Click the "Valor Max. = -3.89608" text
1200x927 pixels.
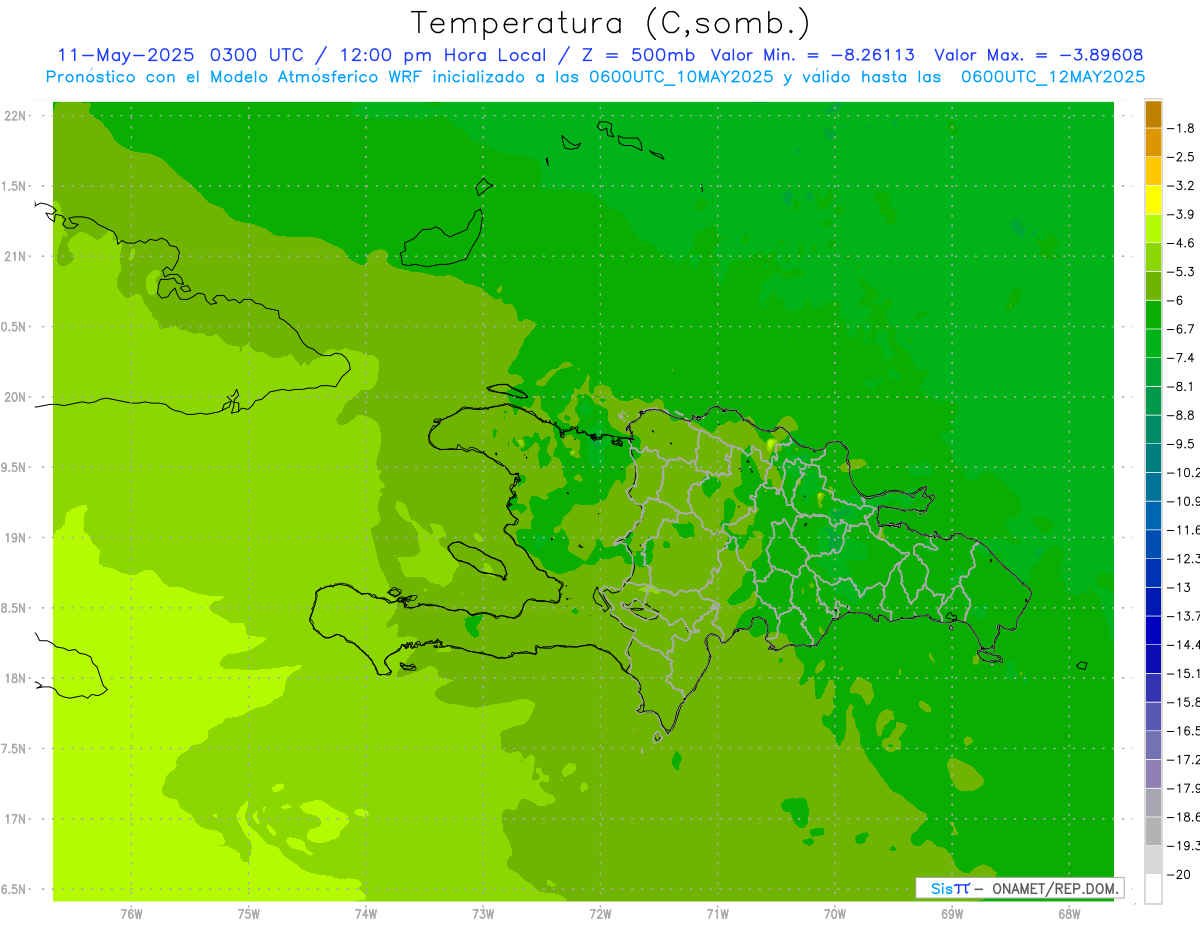point(1039,55)
